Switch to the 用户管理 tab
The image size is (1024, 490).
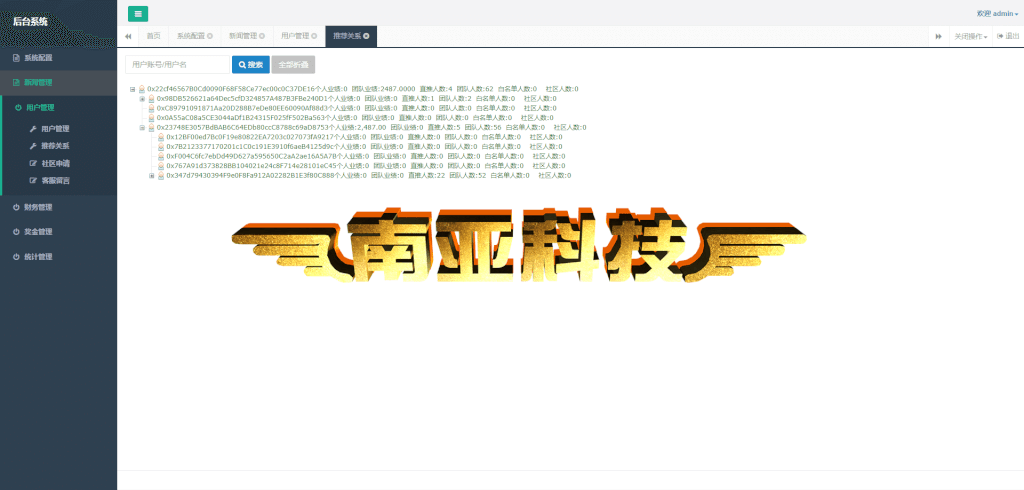[299, 37]
